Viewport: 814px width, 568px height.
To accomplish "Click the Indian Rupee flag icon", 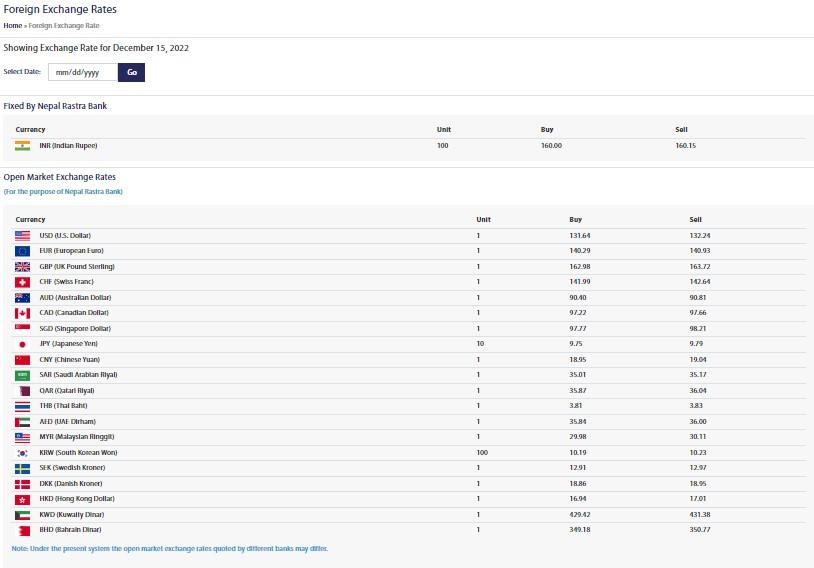I will [22, 146].
